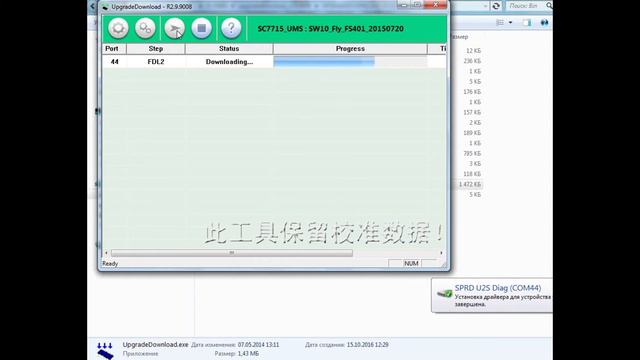Click the UpgradeDownload title bar icon
640x360 pixels.
click(105, 7)
